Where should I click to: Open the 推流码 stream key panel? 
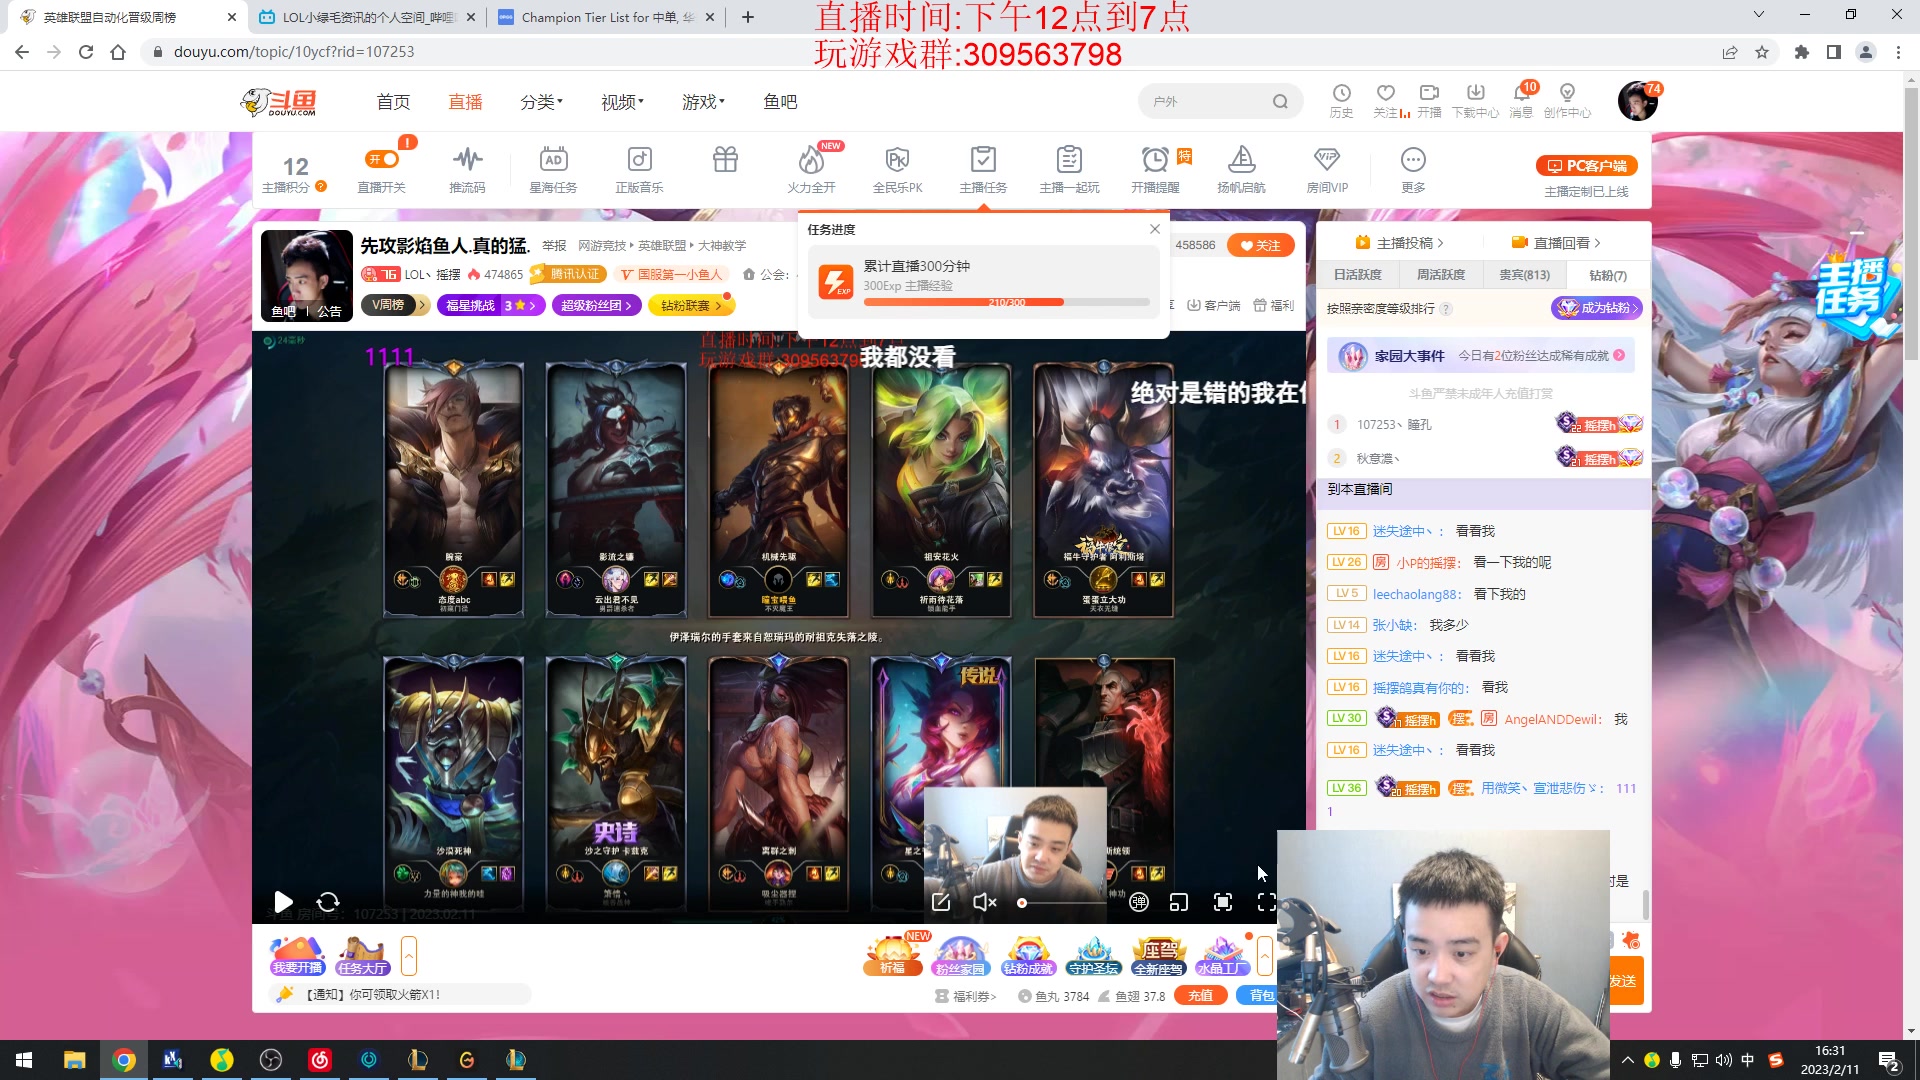pyautogui.click(x=467, y=168)
